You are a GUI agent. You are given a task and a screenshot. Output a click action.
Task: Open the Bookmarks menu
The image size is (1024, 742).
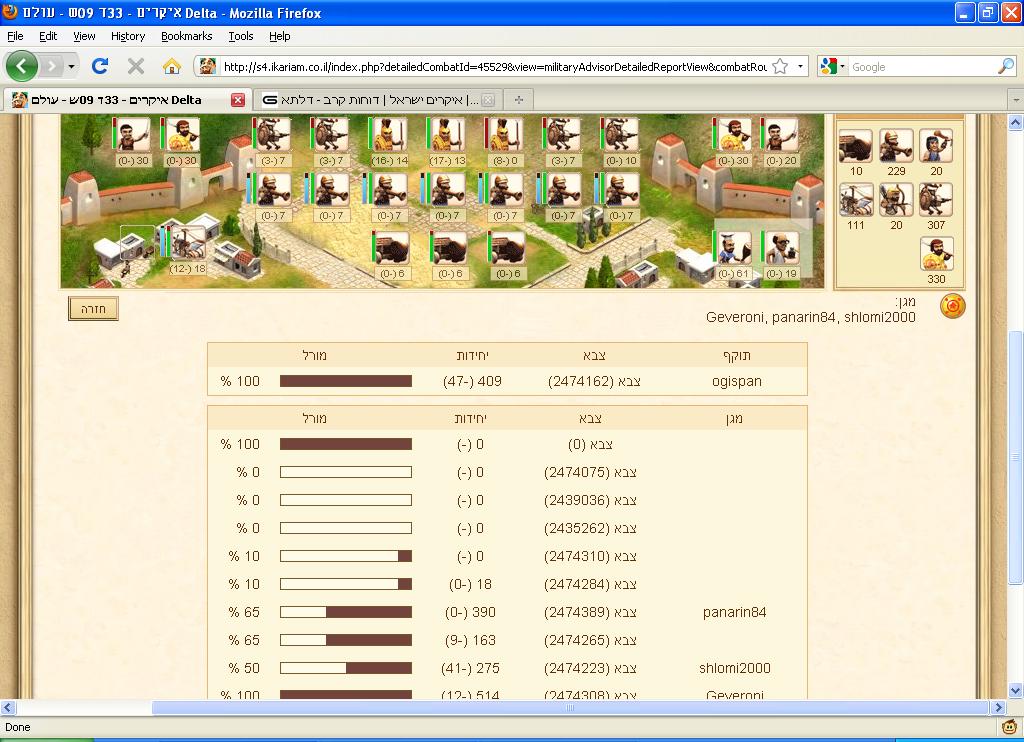186,36
